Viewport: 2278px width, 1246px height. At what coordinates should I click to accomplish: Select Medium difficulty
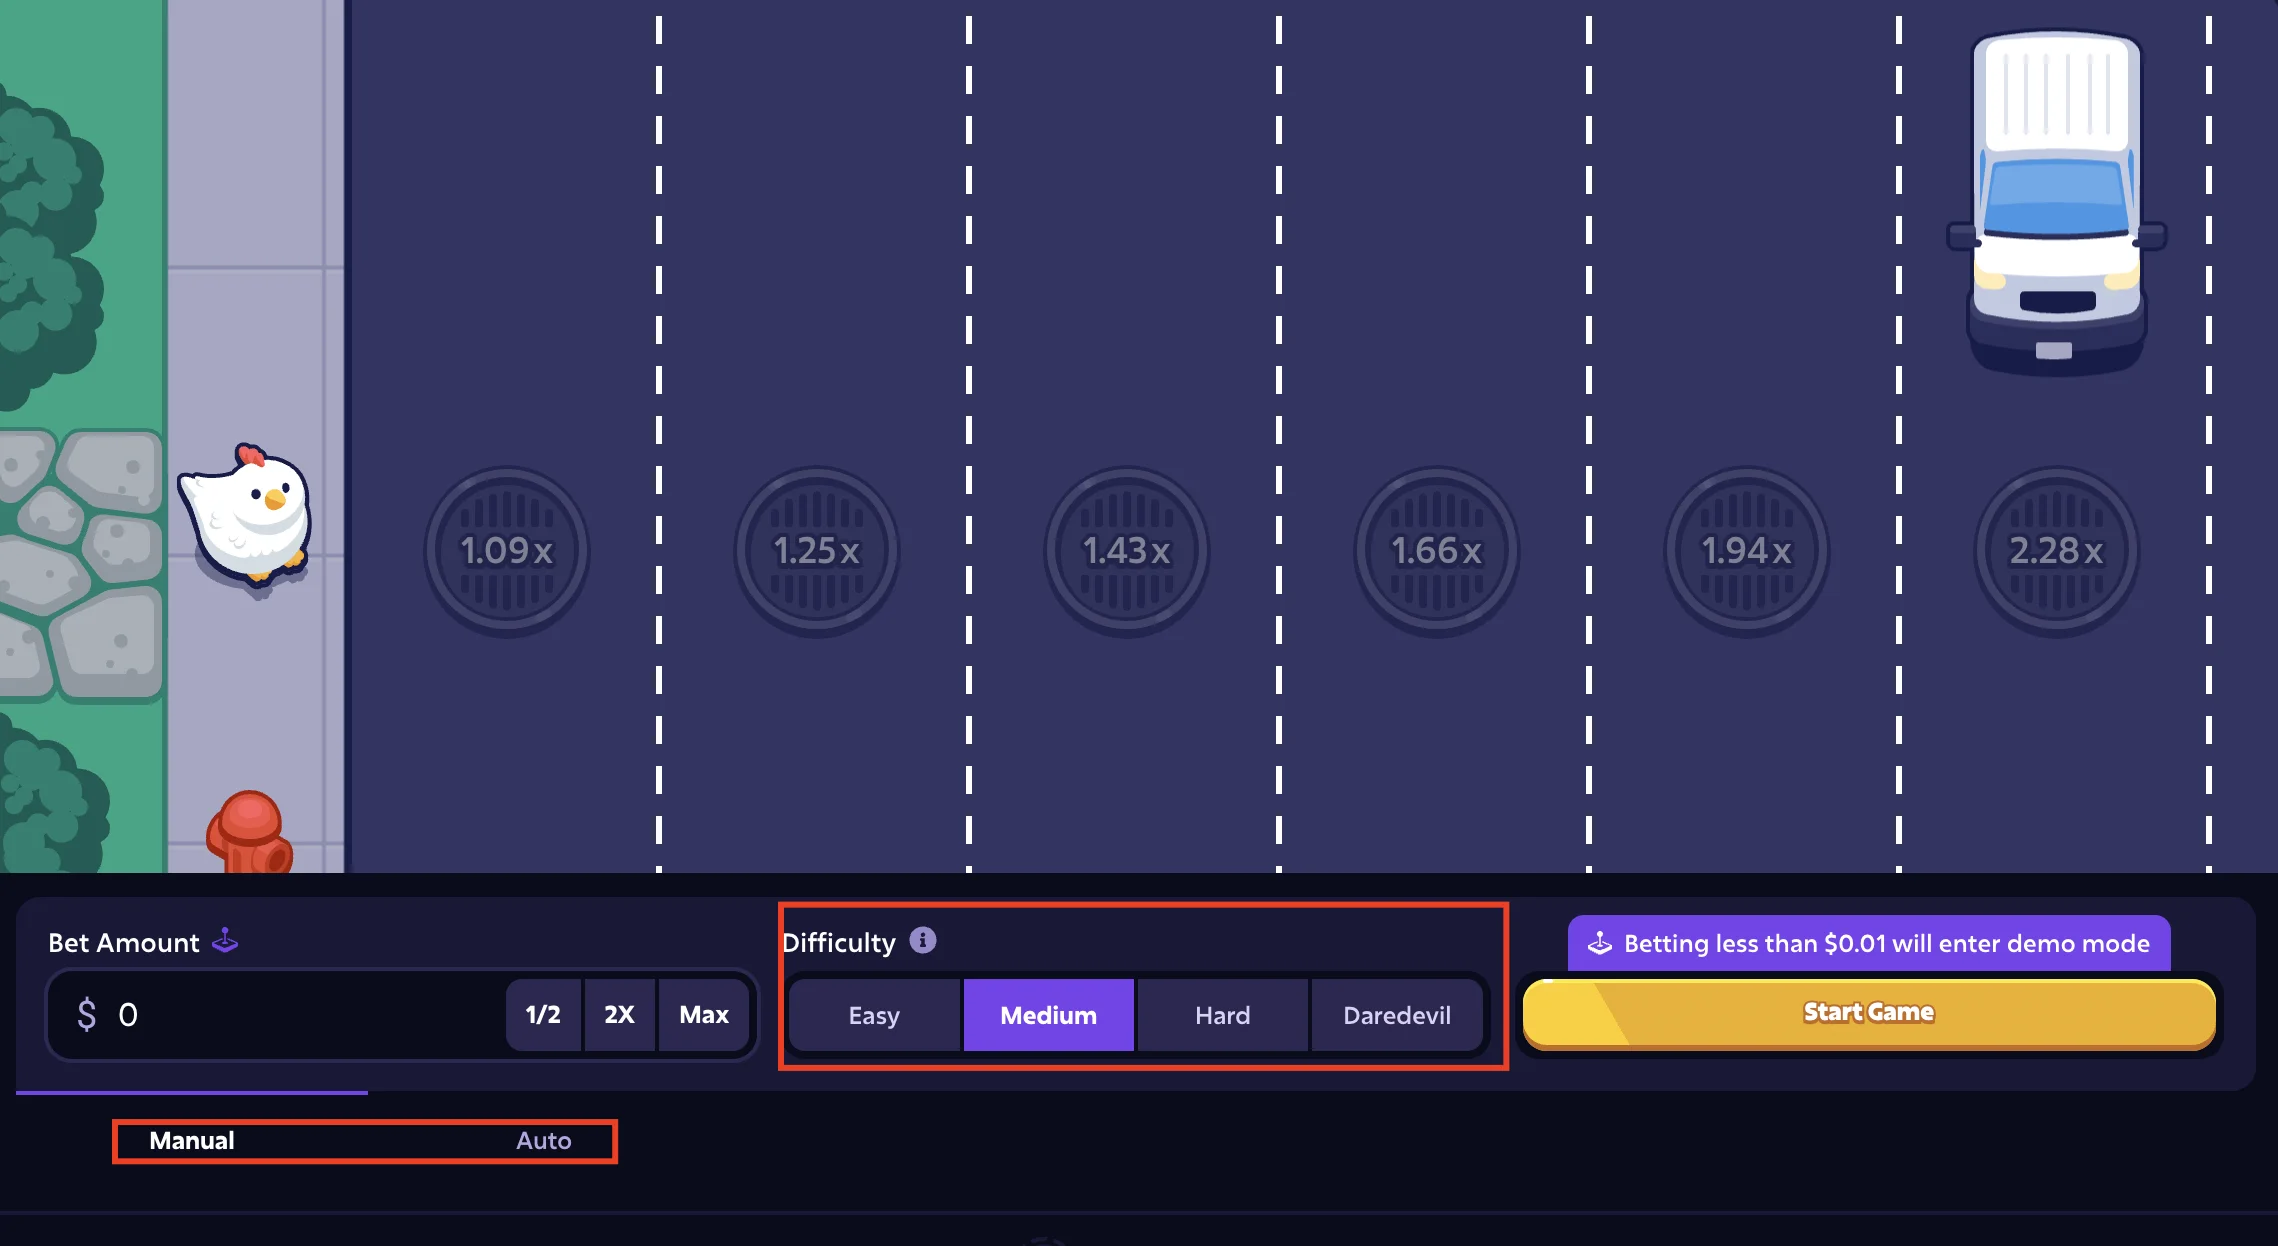(x=1048, y=1015)
